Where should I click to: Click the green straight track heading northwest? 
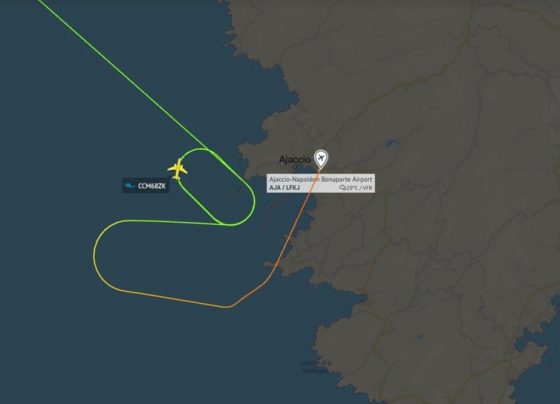point(121,74)
